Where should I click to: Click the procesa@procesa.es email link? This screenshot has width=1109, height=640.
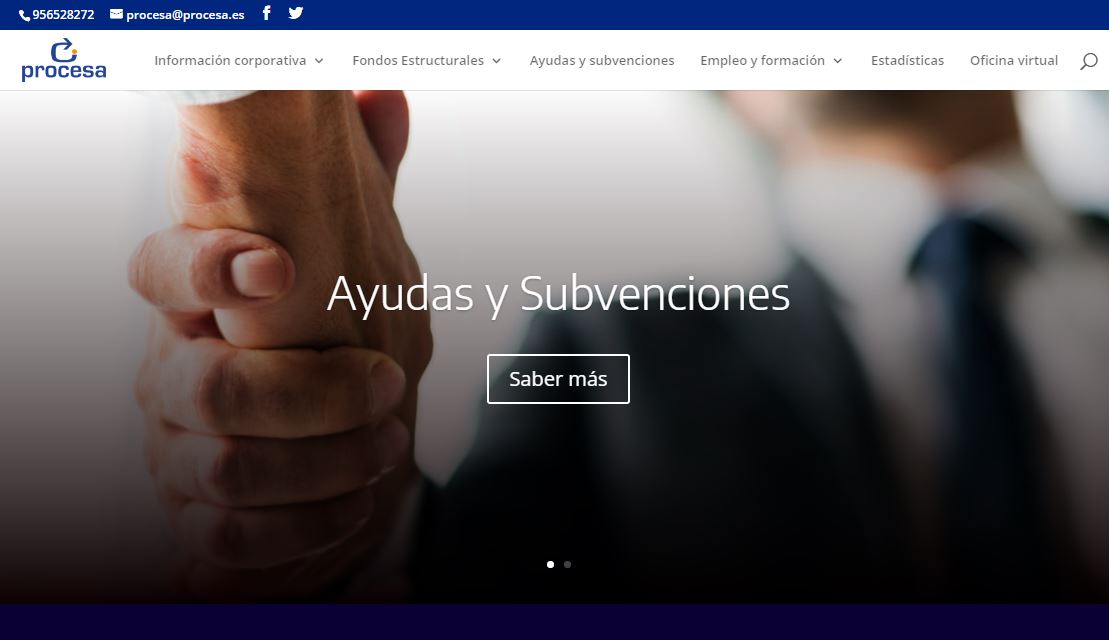[185, 15]
